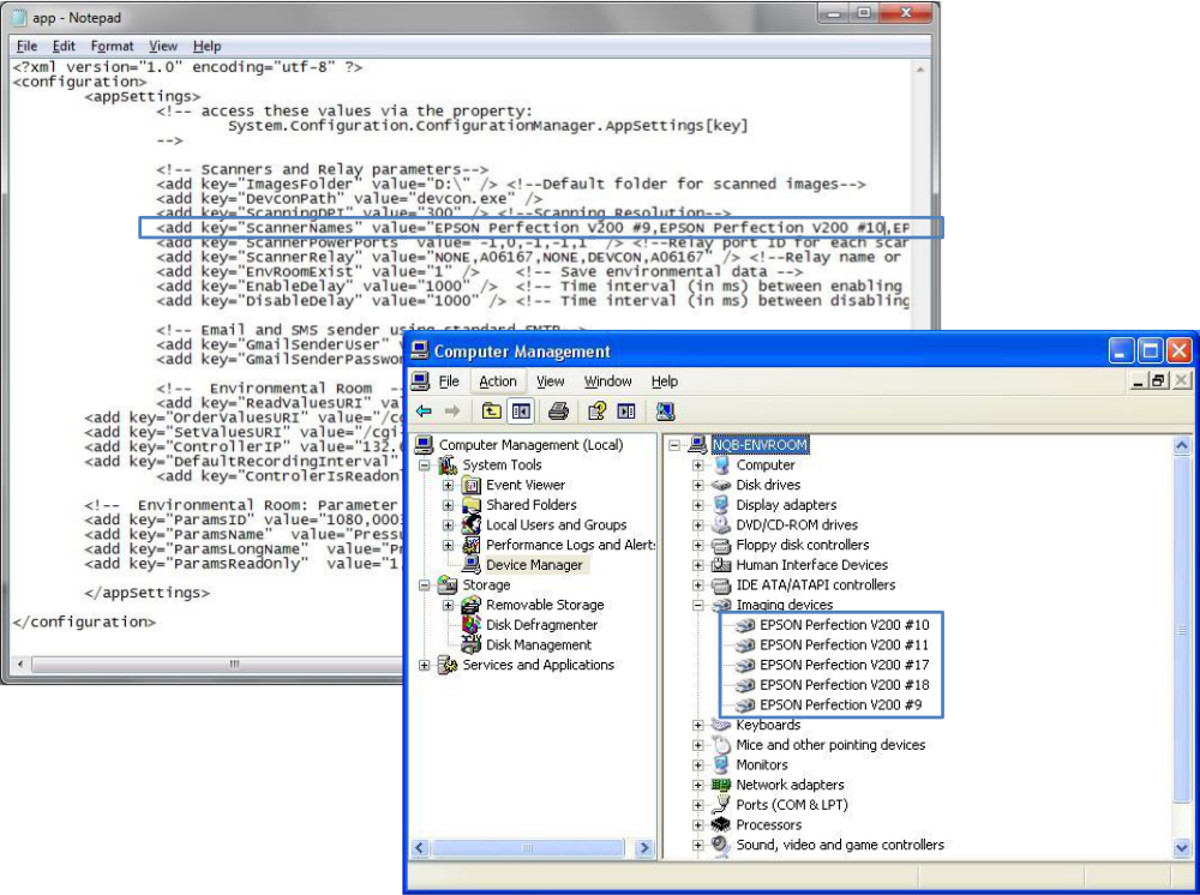Select Disk Management under Storage
The image size is (1200, 895).
click(x=538, y=645)
